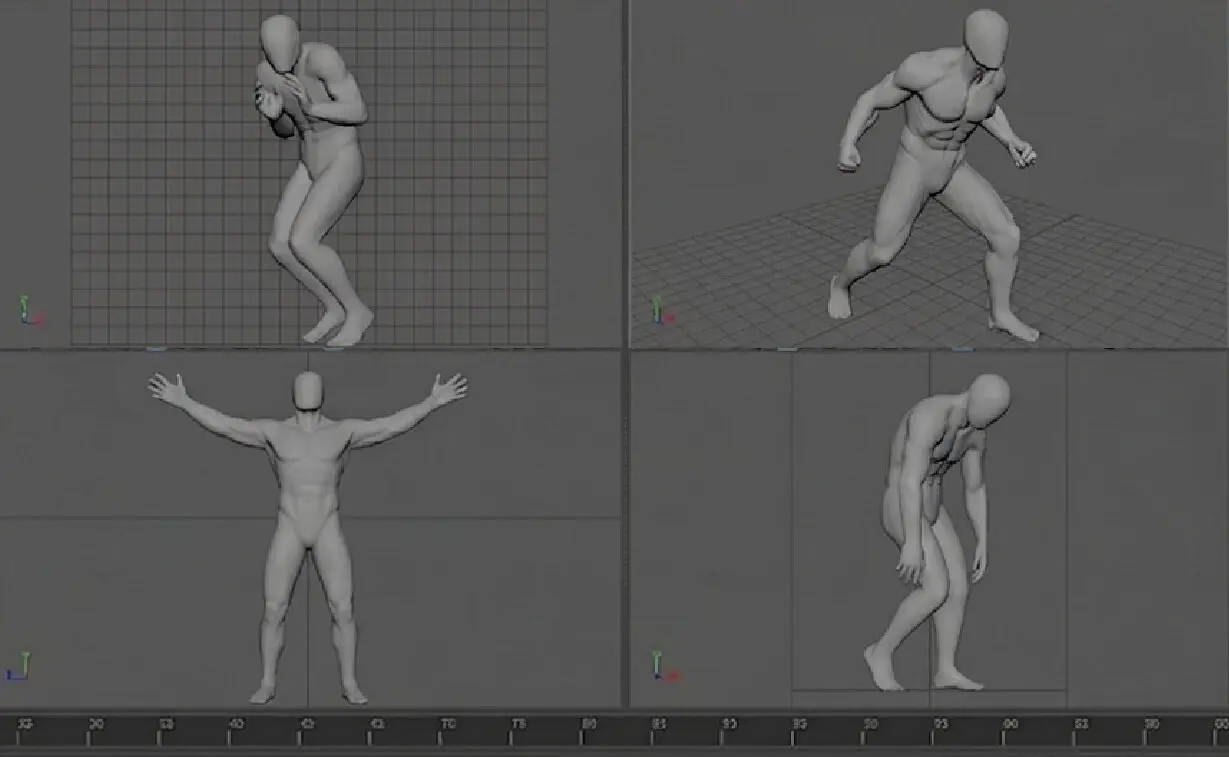
Task: Click the axis gizmo in the bottom-left viewport
Action: 20,666
